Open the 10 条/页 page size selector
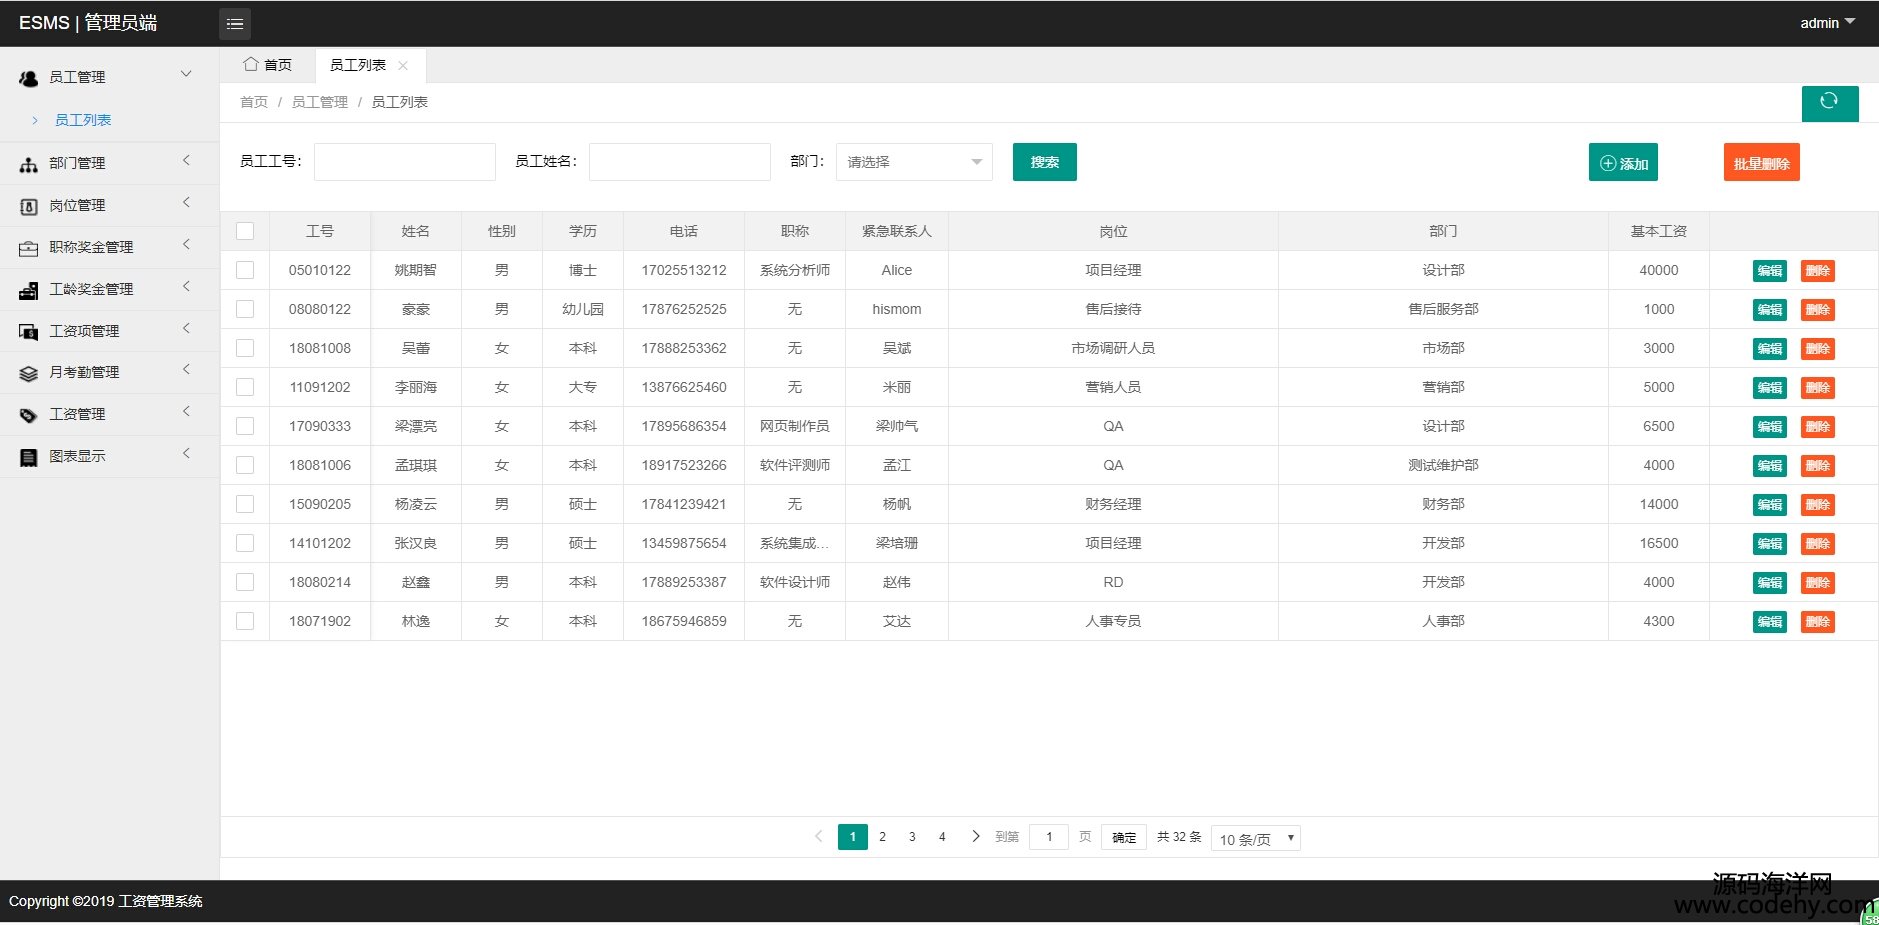Image resolution: width=1879 pixels, height=925 pixels. click(1255, 839)
